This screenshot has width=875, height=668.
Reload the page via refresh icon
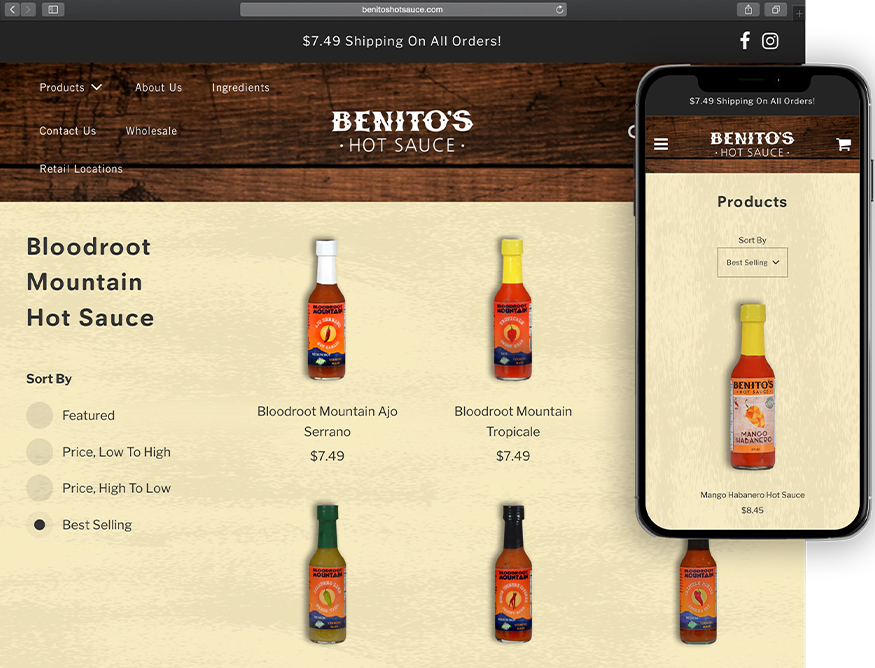pyautogui.click(x=559, y=9)
